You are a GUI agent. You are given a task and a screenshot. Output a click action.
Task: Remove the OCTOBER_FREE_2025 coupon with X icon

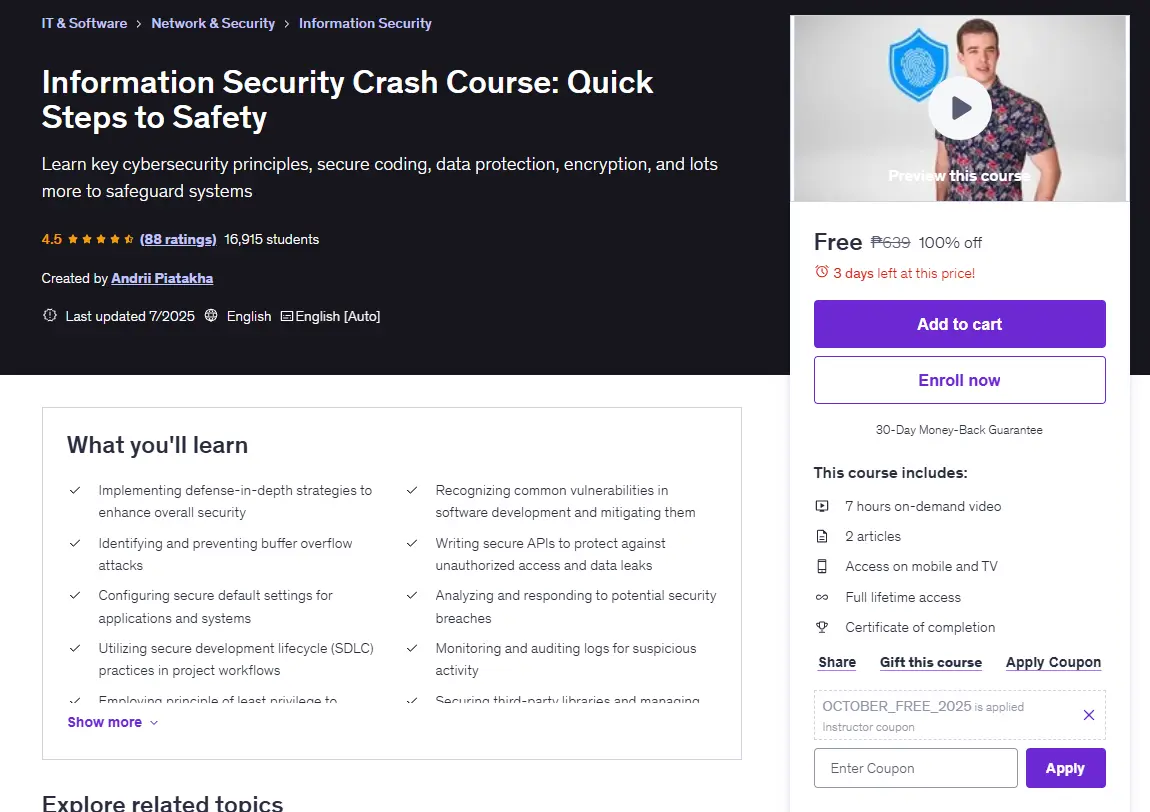tap(1088, 714)
